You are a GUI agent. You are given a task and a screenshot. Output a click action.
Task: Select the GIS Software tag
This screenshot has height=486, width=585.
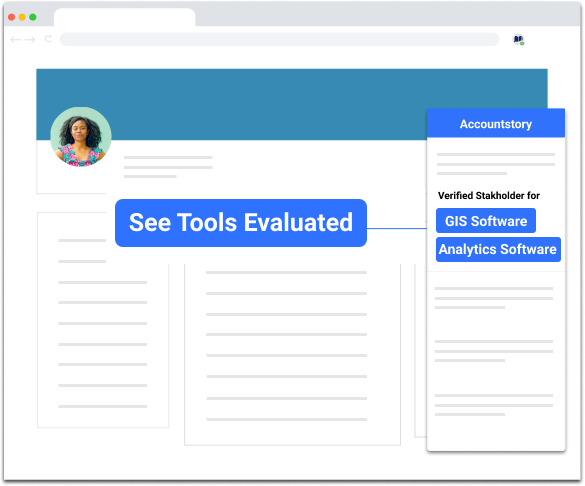(486, 221)
